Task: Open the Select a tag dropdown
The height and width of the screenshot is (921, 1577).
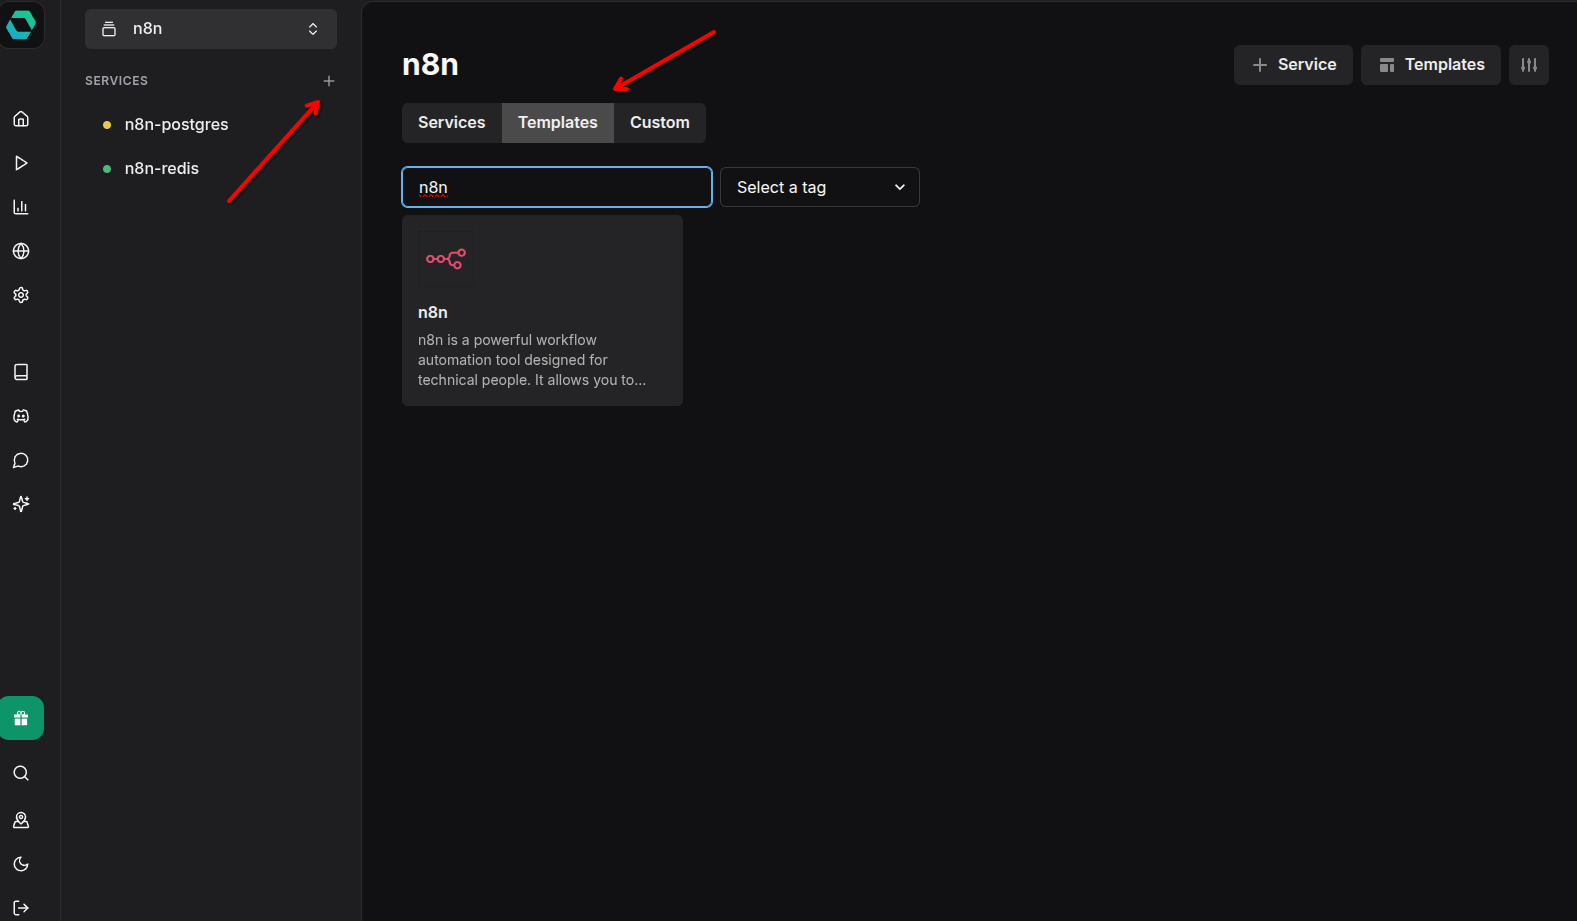Action: click(820, 187)
